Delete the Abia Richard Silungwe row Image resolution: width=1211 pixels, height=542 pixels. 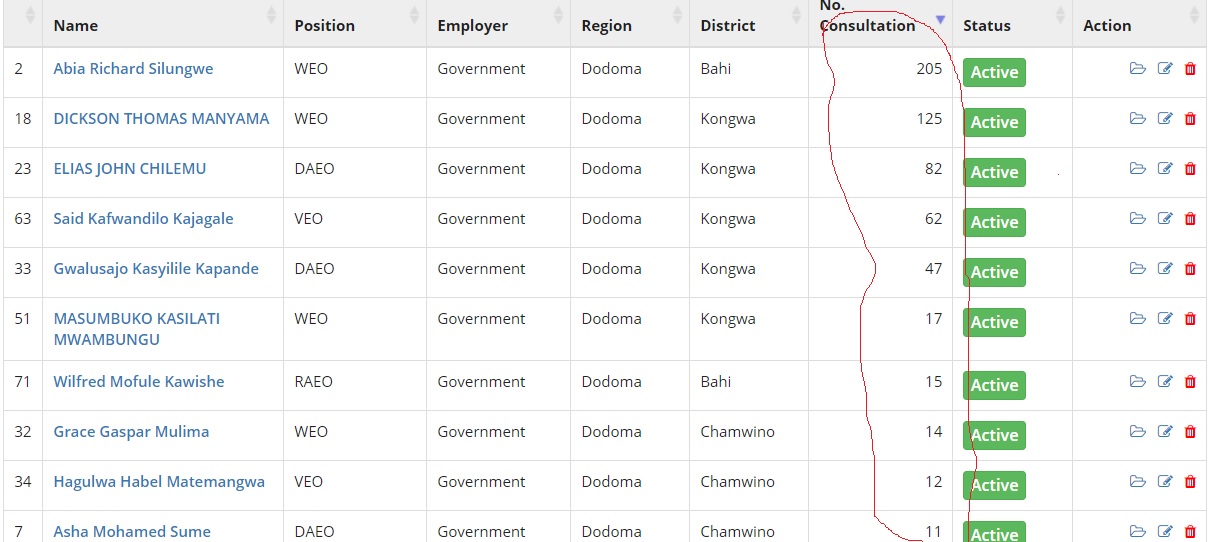(1190, 69)
